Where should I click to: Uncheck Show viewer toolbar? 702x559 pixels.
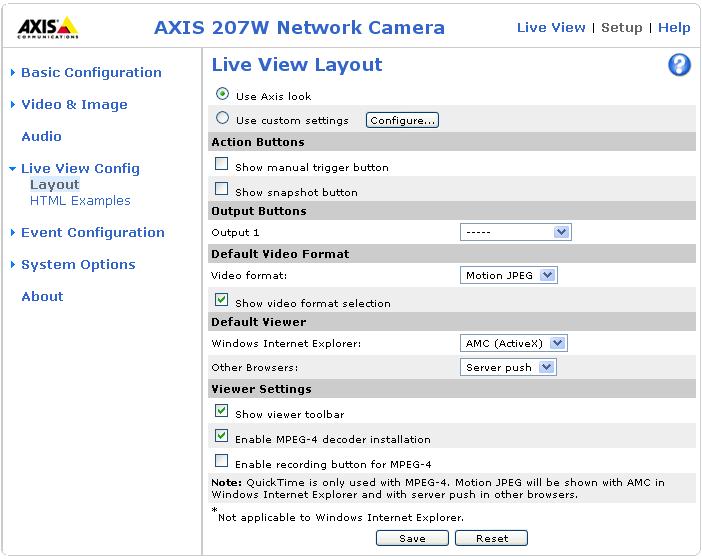[x=222, y=411]
